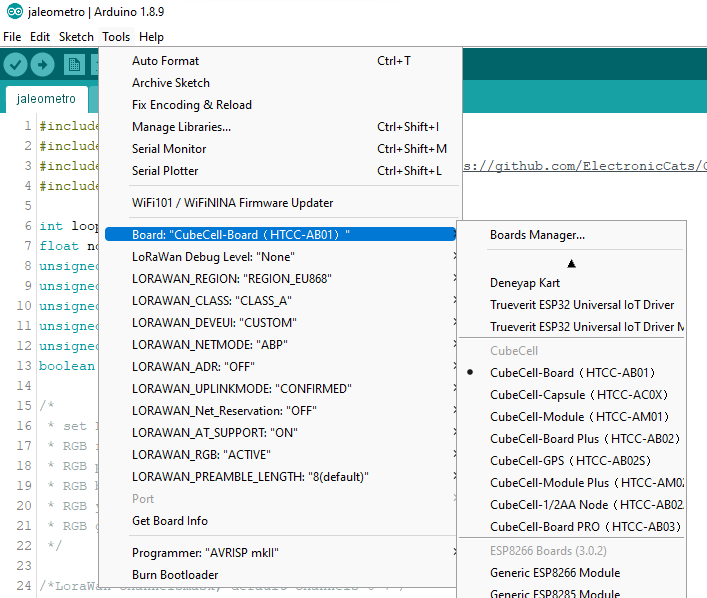Screen dimensions: 707x598
Task: Click the New sketch toolbar icon
Action: pos(74,65)
